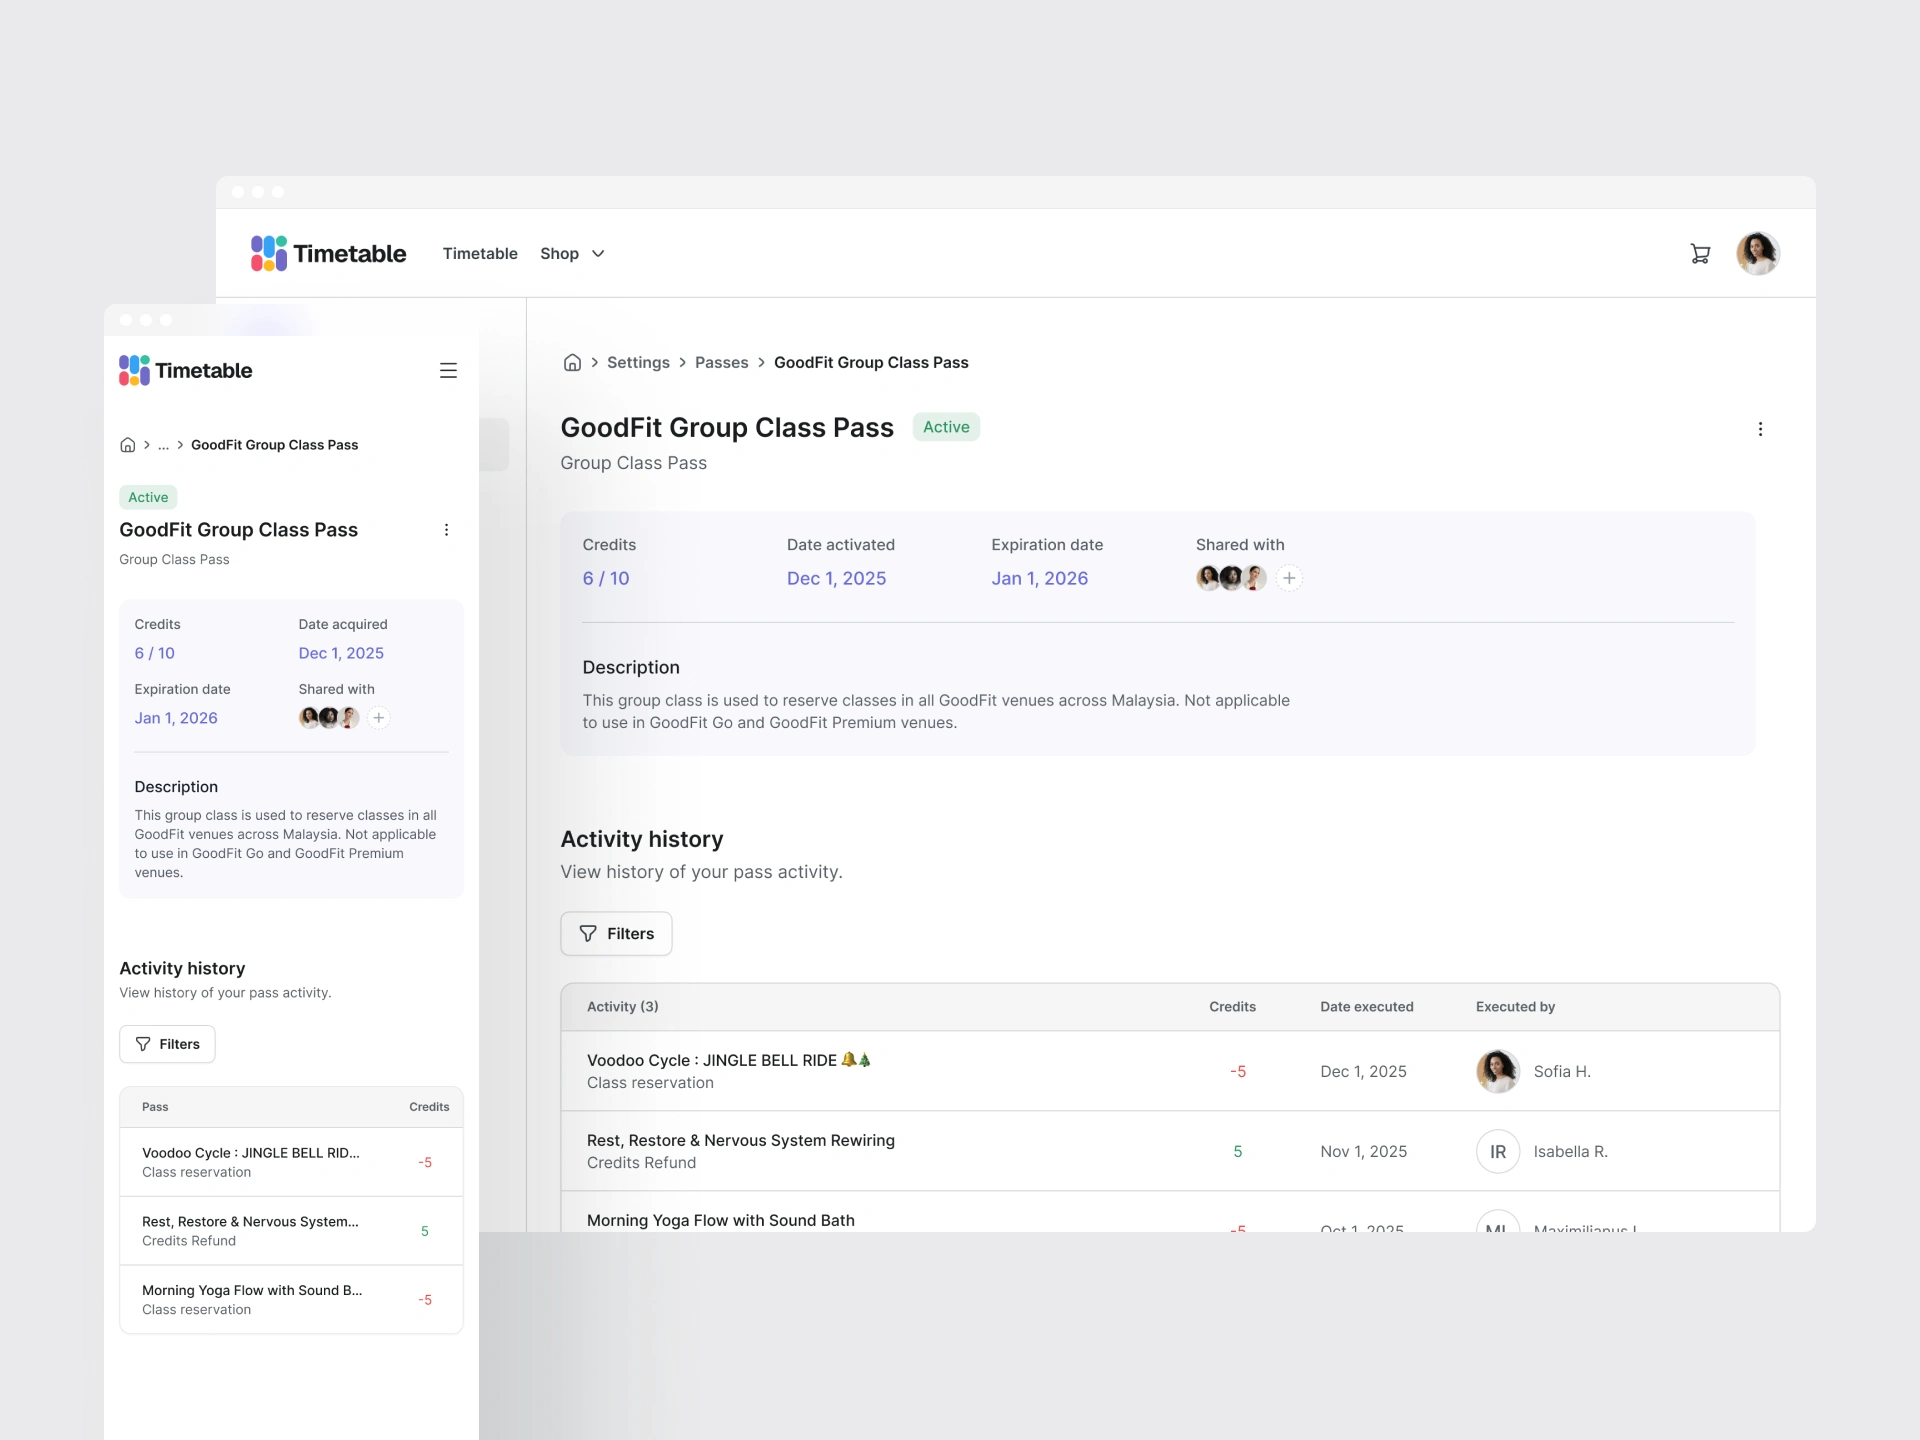1920x1440 pixels.
Task: Click the user profile avatar in header
Action: pyautogui.click(x=1757, y=254)
